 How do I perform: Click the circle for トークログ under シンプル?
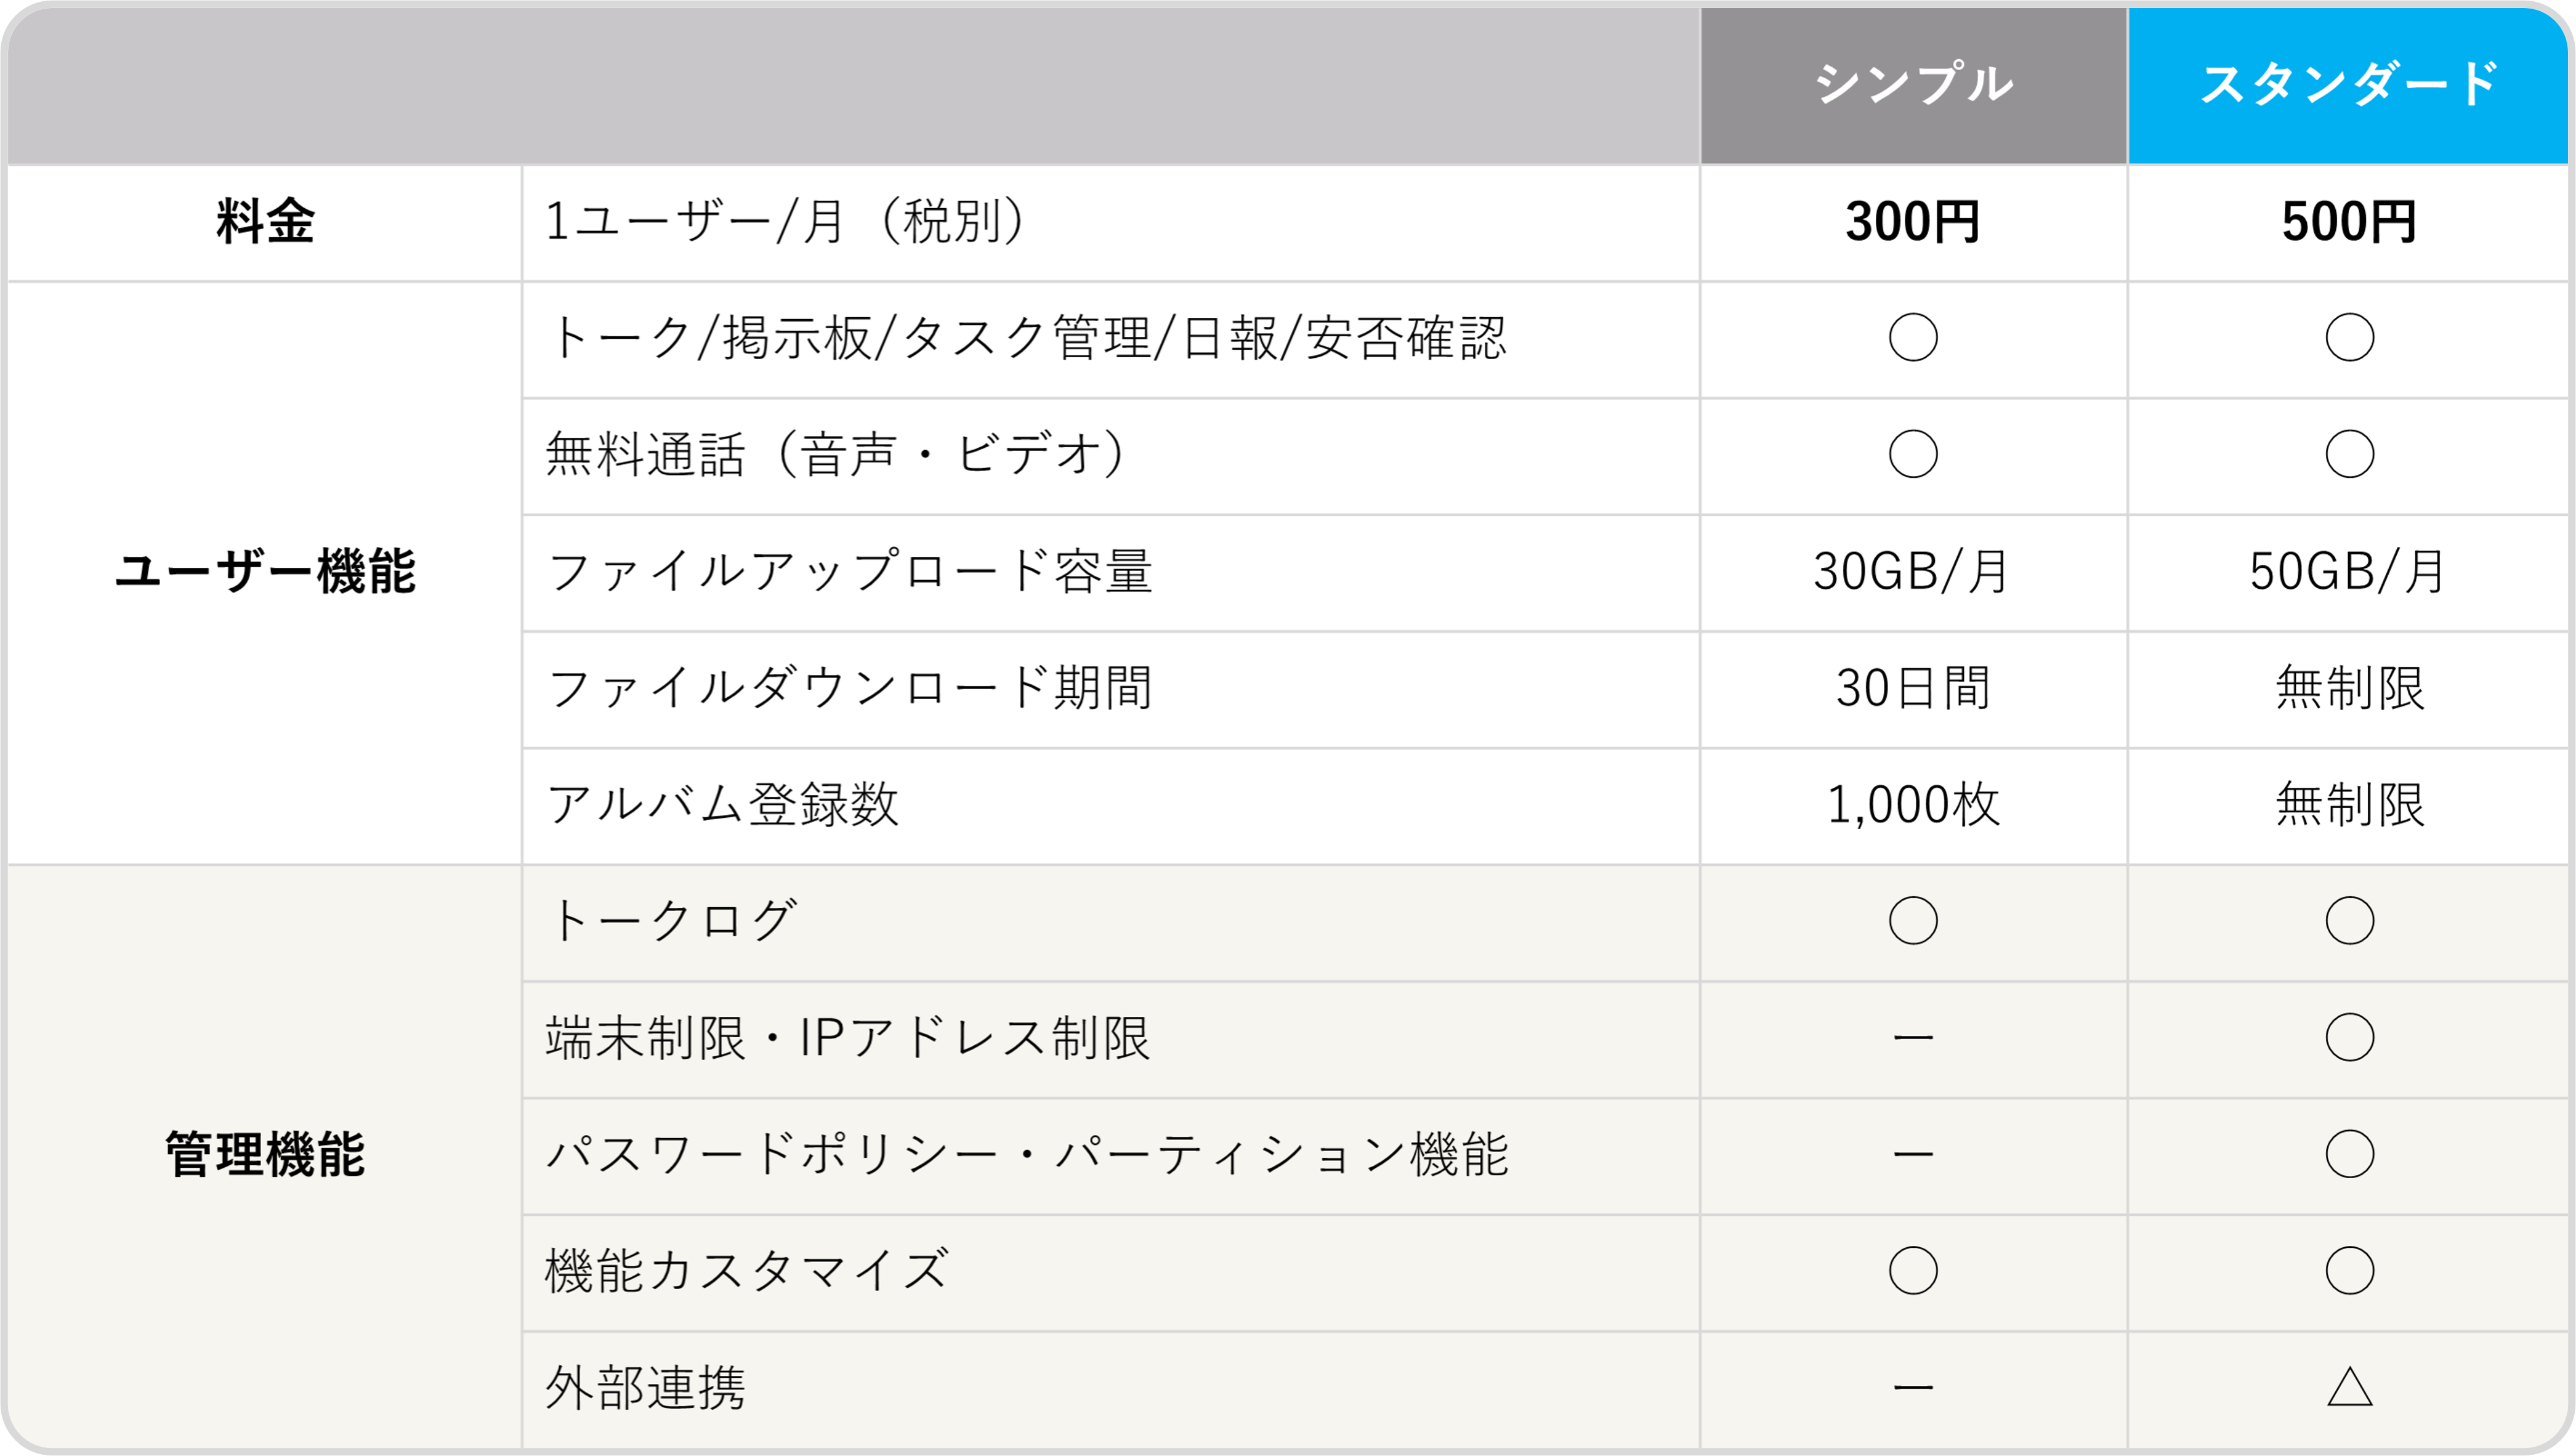click(x=1913, y=921)
